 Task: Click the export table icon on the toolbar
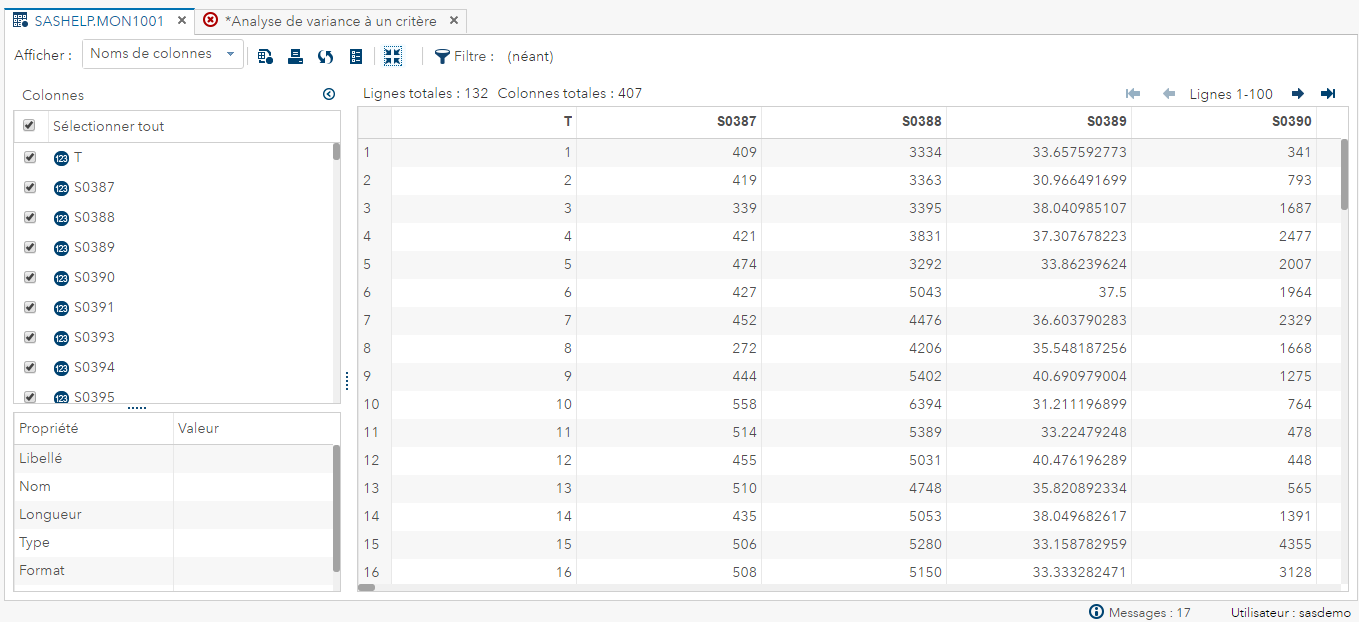pos(265,56)
